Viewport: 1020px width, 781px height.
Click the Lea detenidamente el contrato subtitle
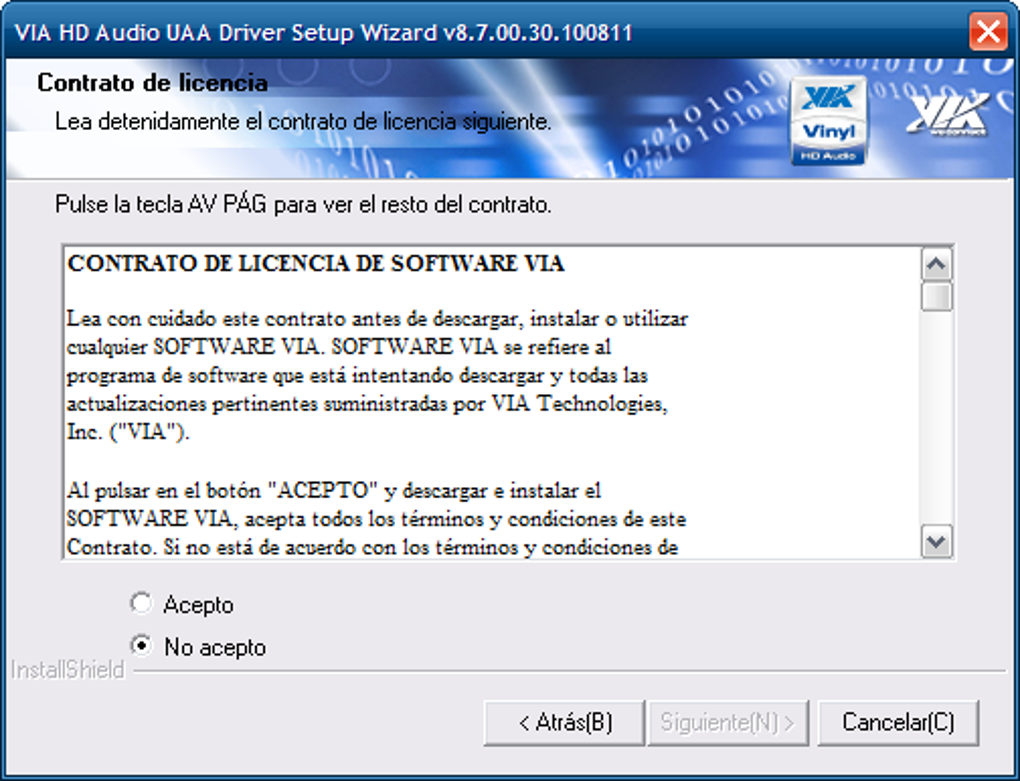[303, 122]
